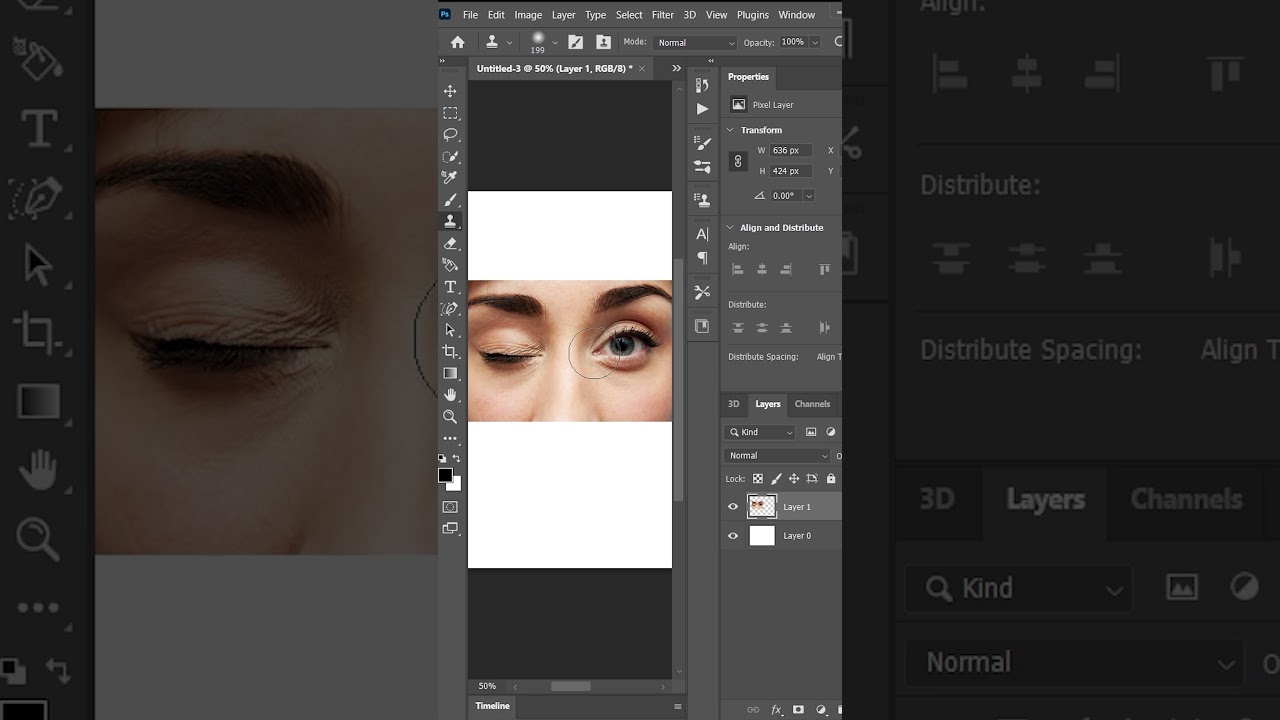The height and width of the screenshot is (720, 1280).
Task: Select the Move tool
Action: [450, 91]
